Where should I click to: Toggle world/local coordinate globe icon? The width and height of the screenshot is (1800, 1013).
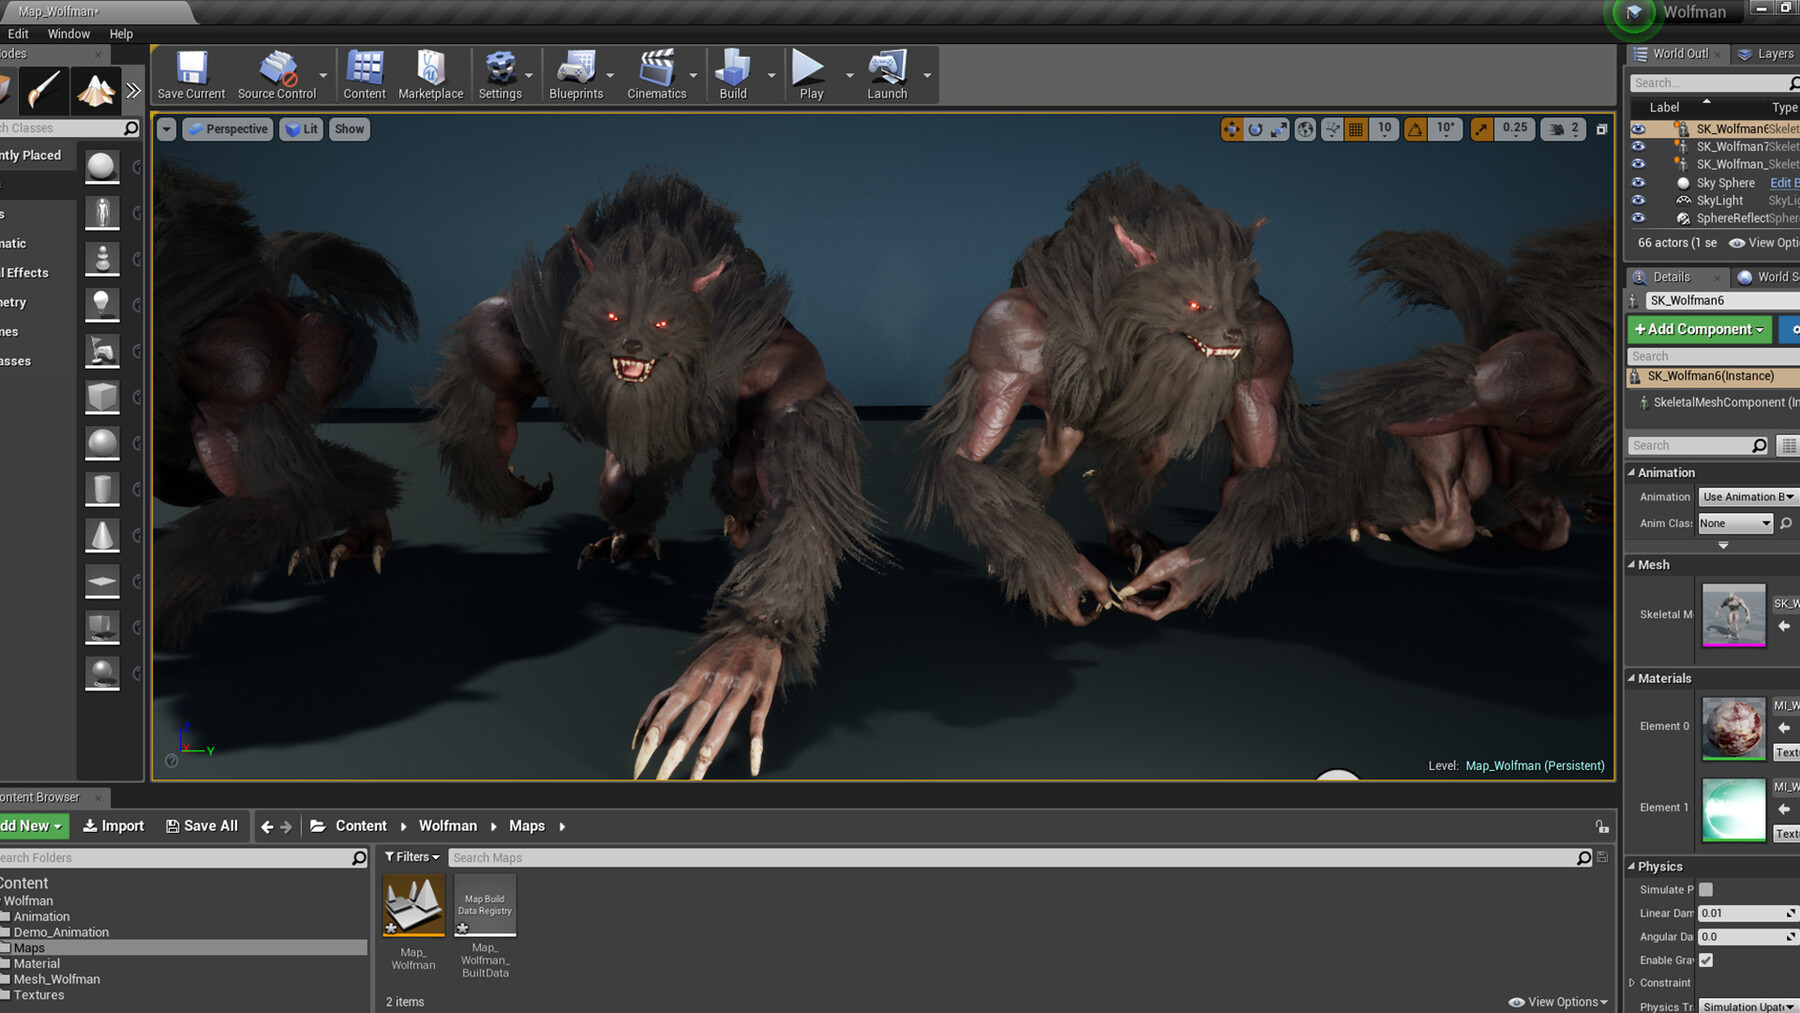pyautogui.click(x=1305, y=129)
